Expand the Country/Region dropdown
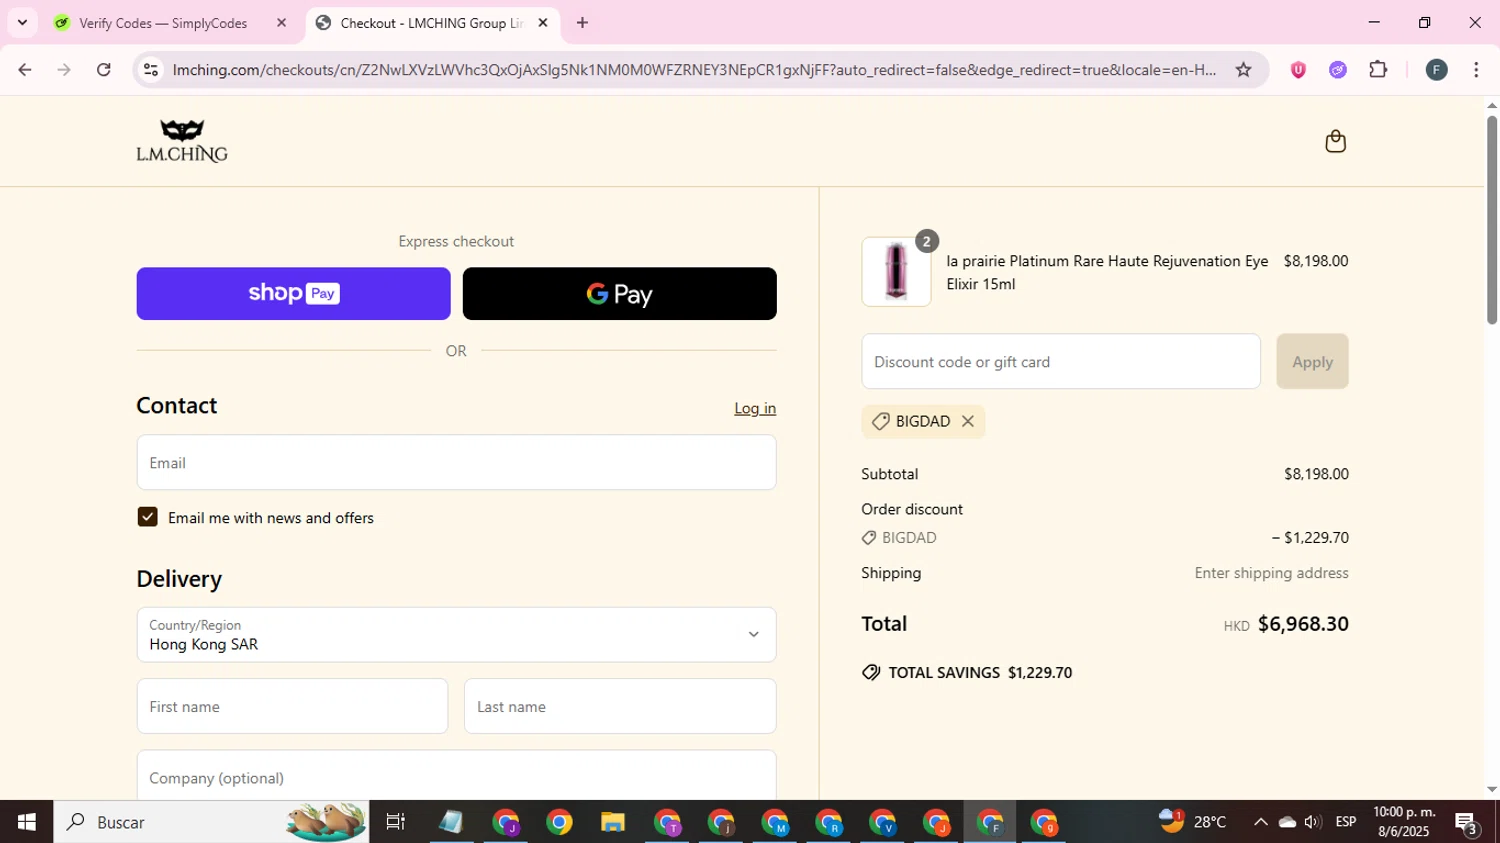The height and width of the screenshot is (843, 1500). [456, 635]
